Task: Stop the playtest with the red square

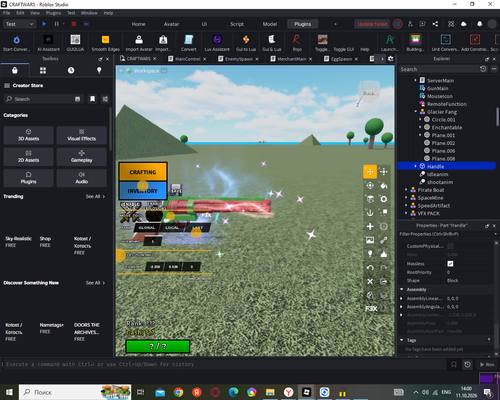Action: point(74,24)
